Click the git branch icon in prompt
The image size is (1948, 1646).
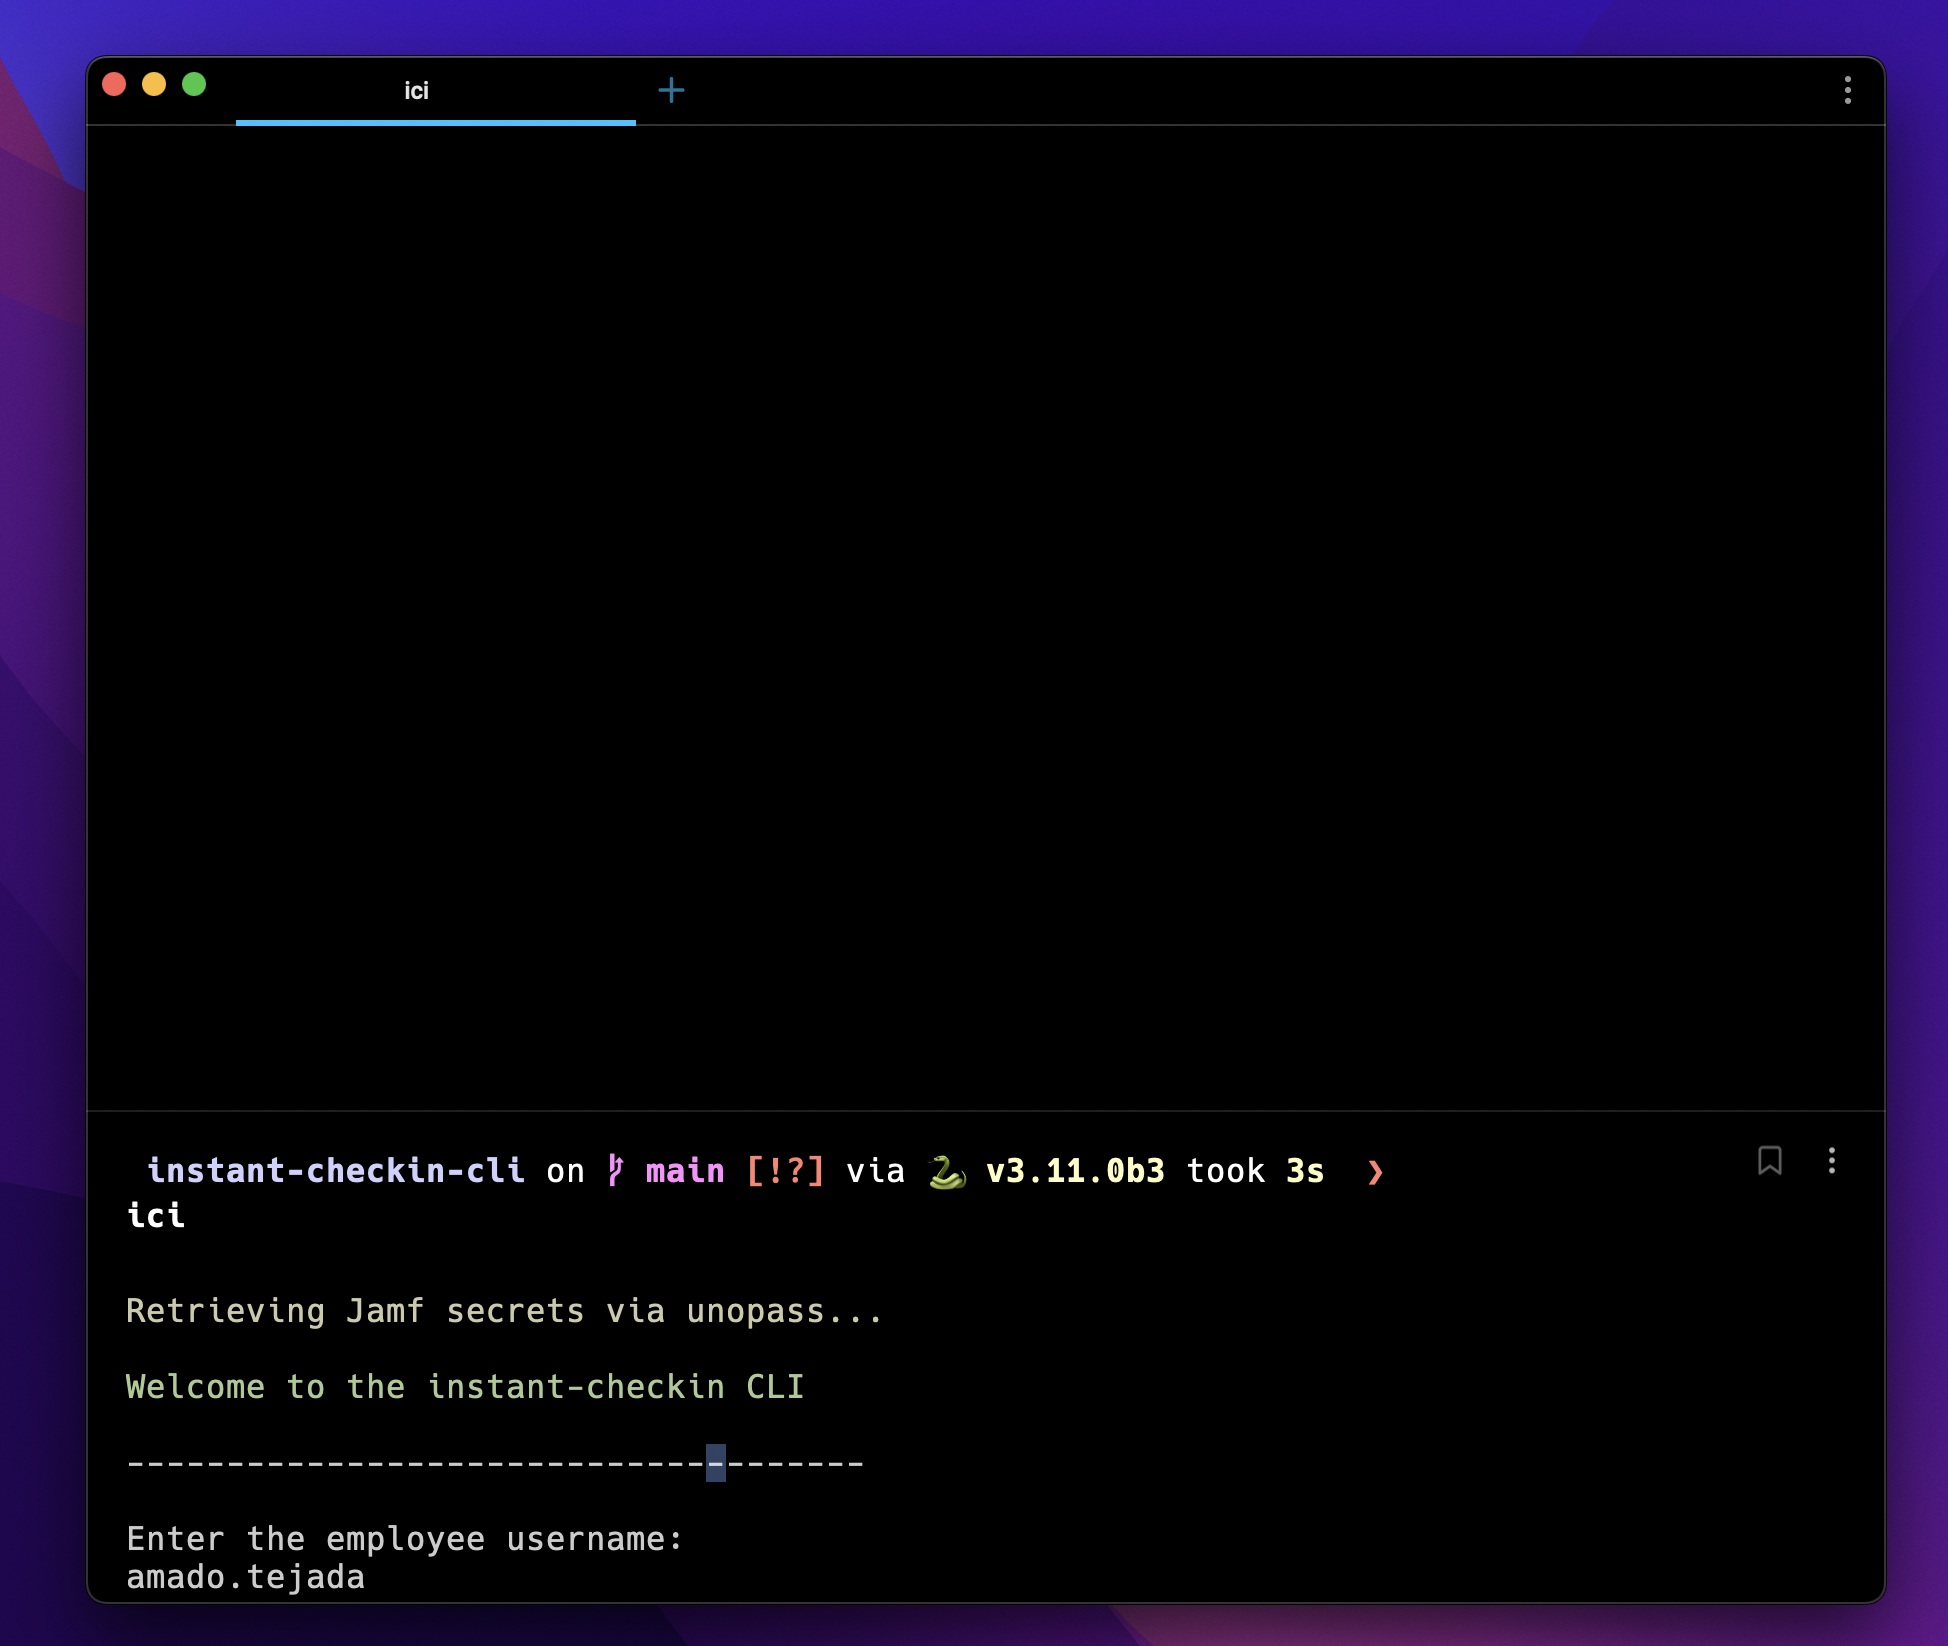(x=616, y=1170)
